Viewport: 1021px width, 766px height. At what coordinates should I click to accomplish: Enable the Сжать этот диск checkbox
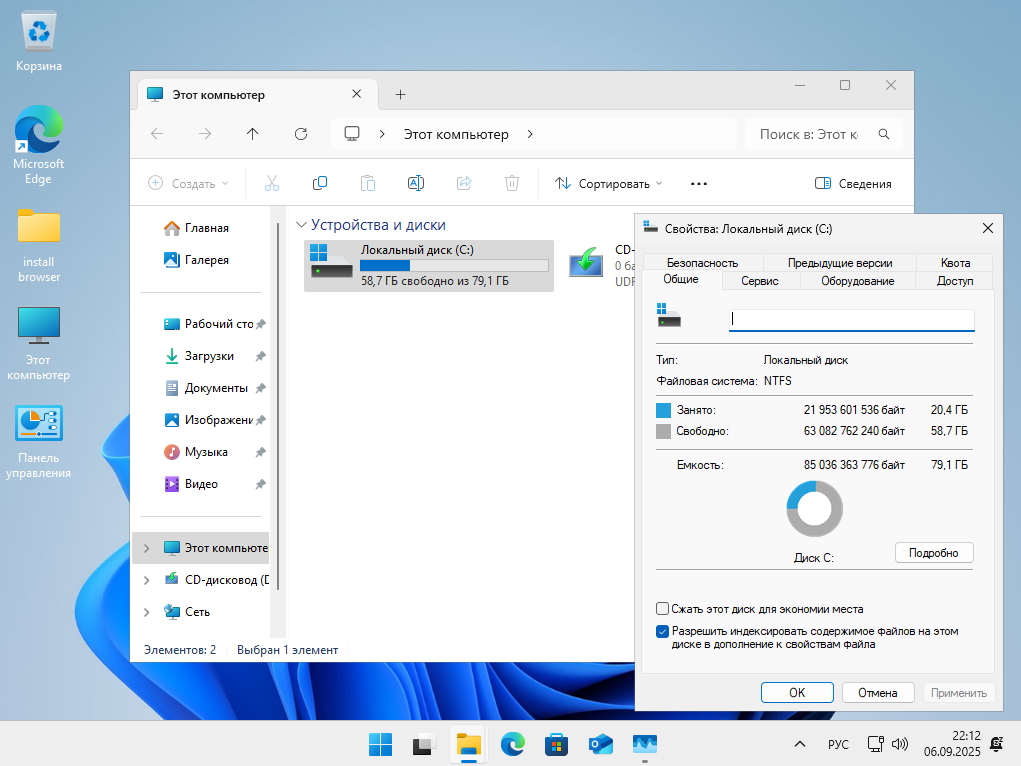(x=662, y=609)
